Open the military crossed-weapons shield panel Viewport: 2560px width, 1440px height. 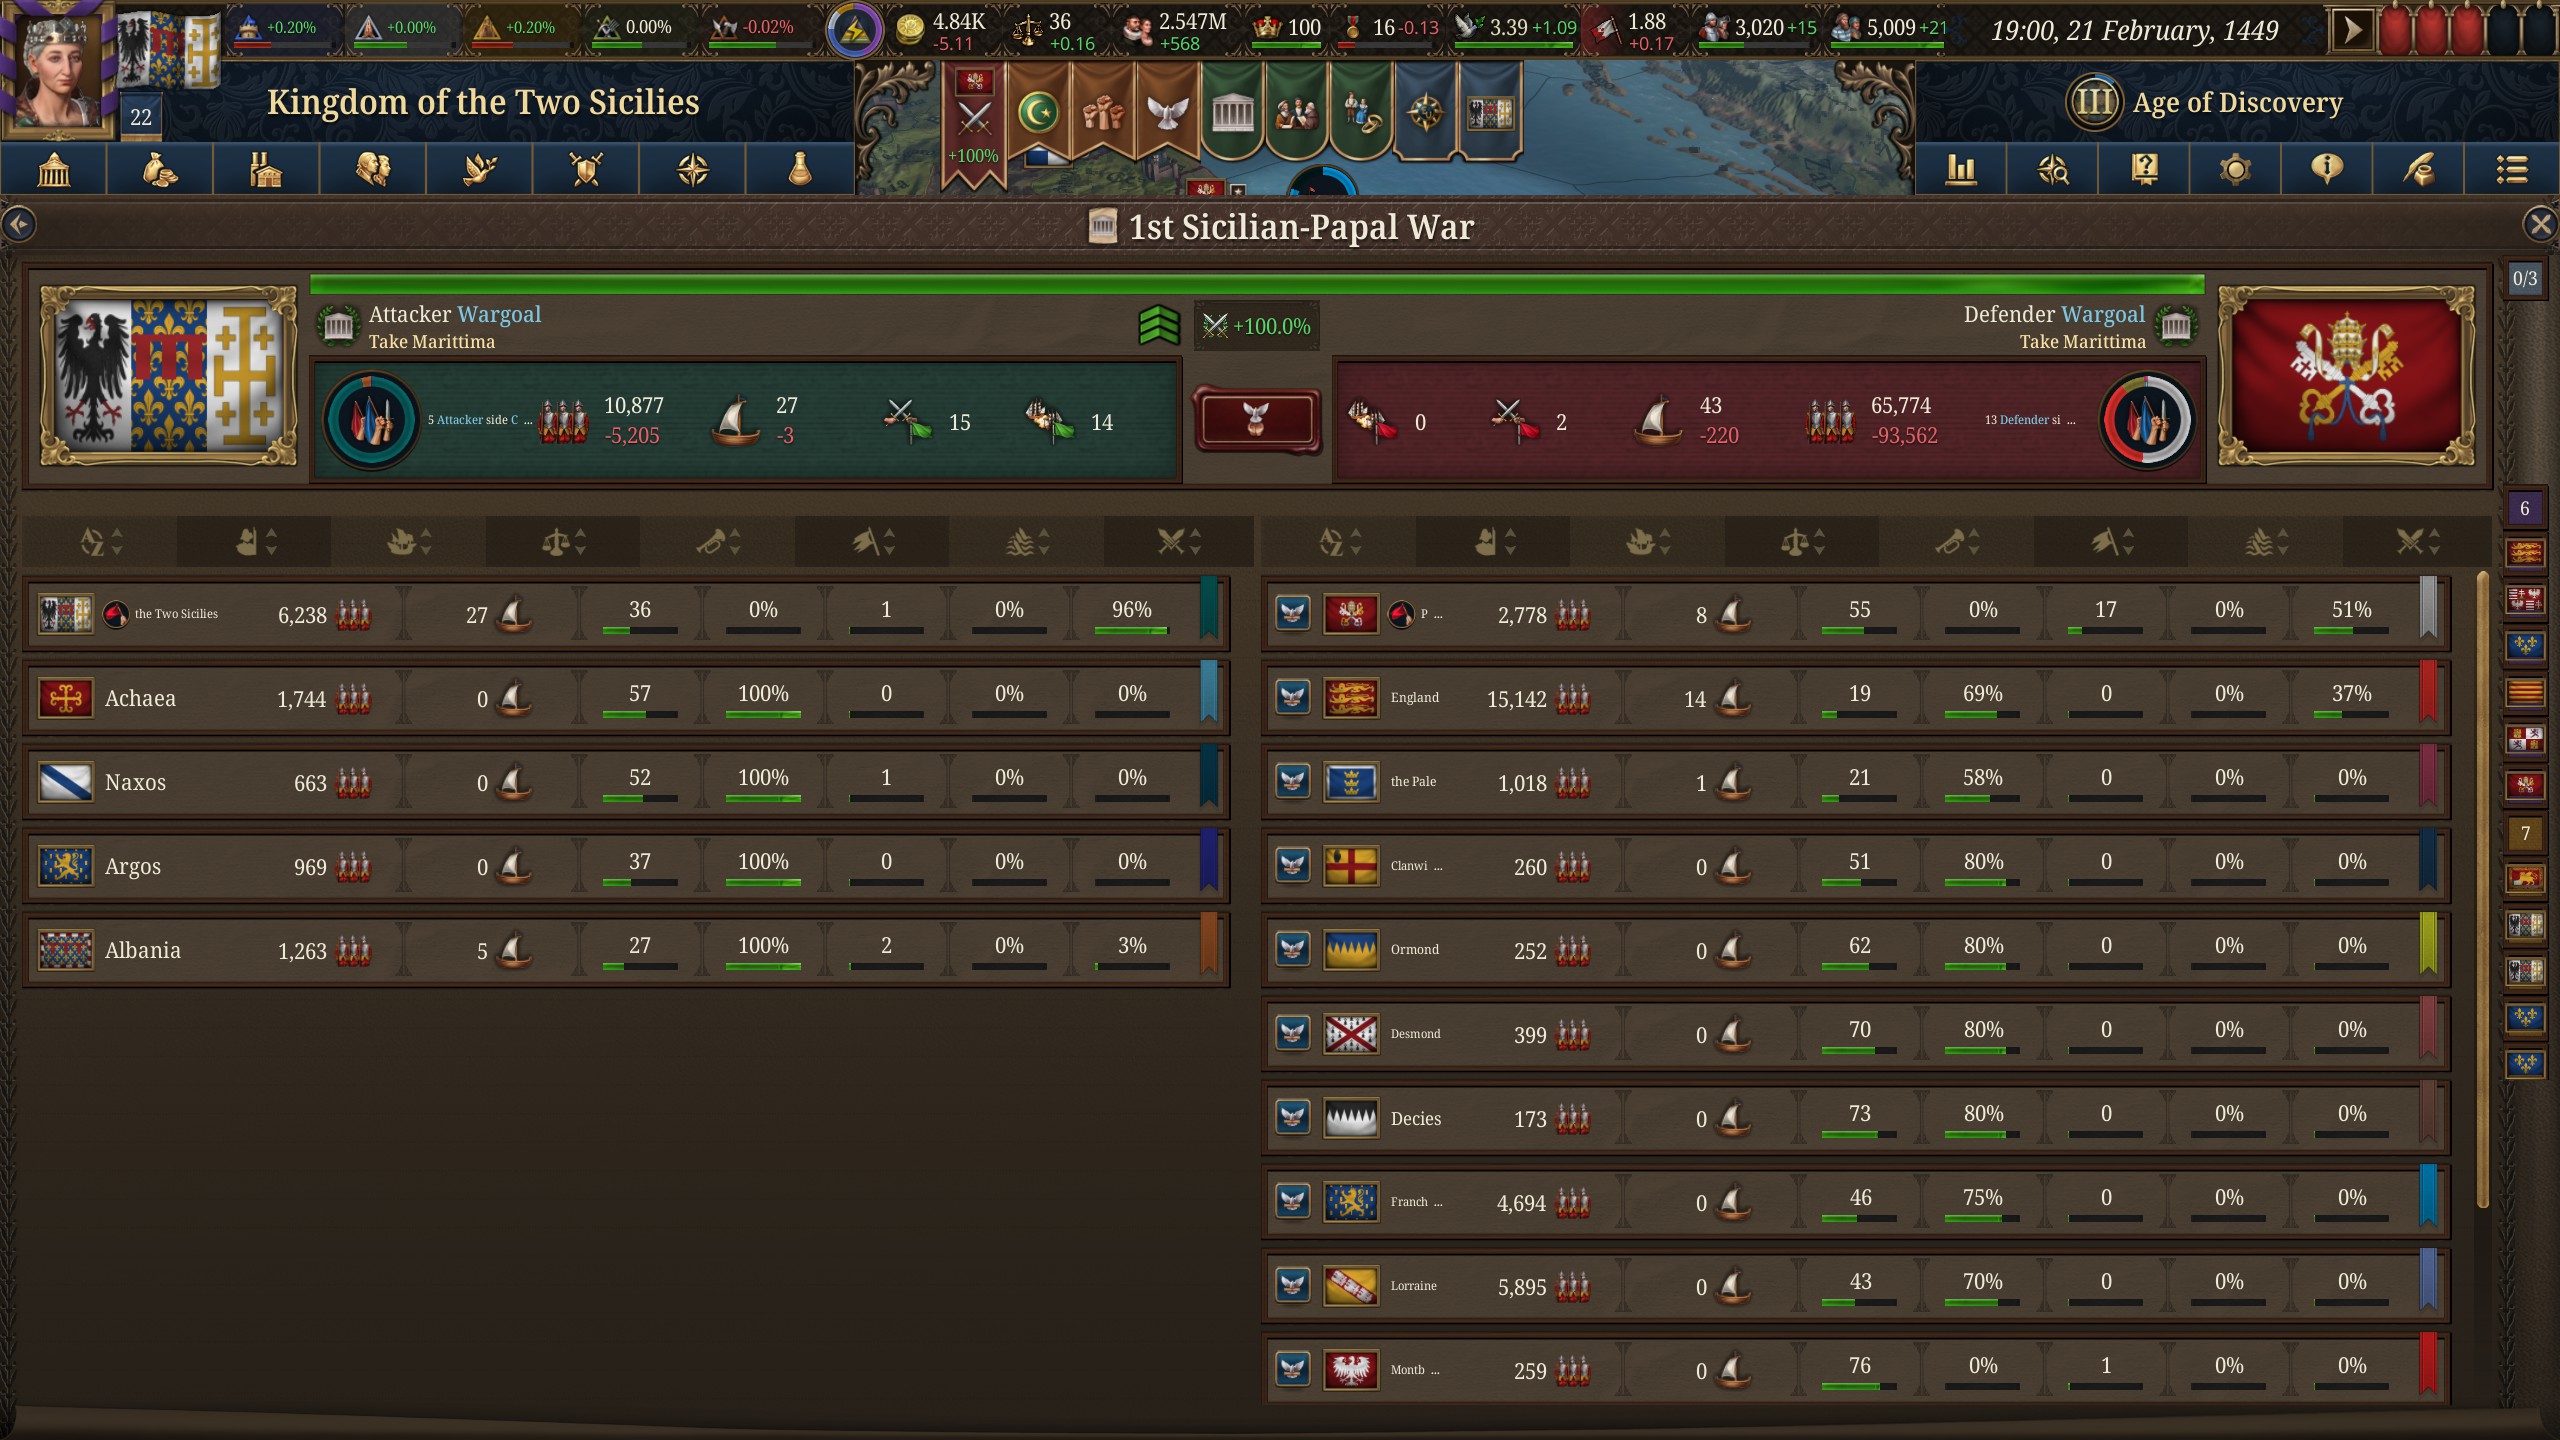(586, 169)
